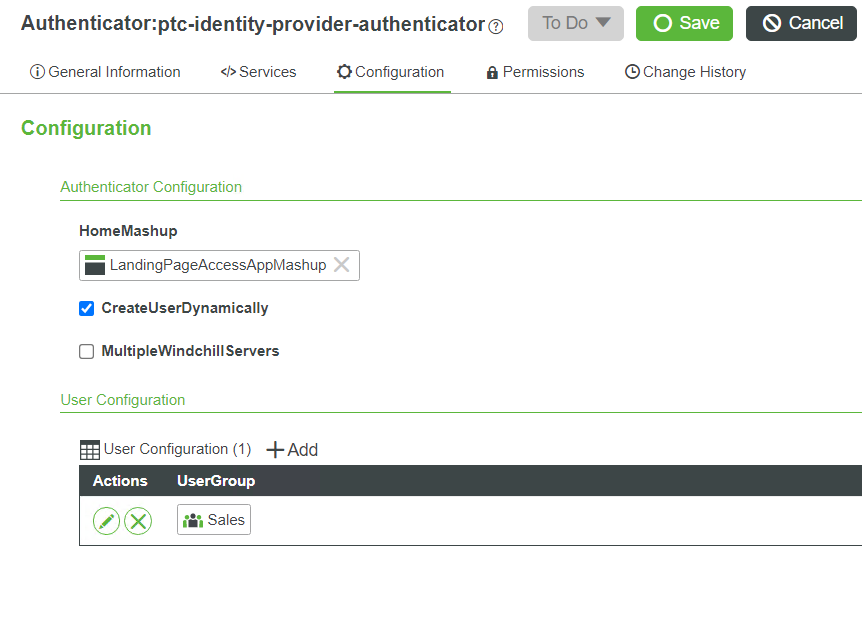862x620 pixels.
Task: Click the User Configuration section heading
Action: click(x=123, y=400)
